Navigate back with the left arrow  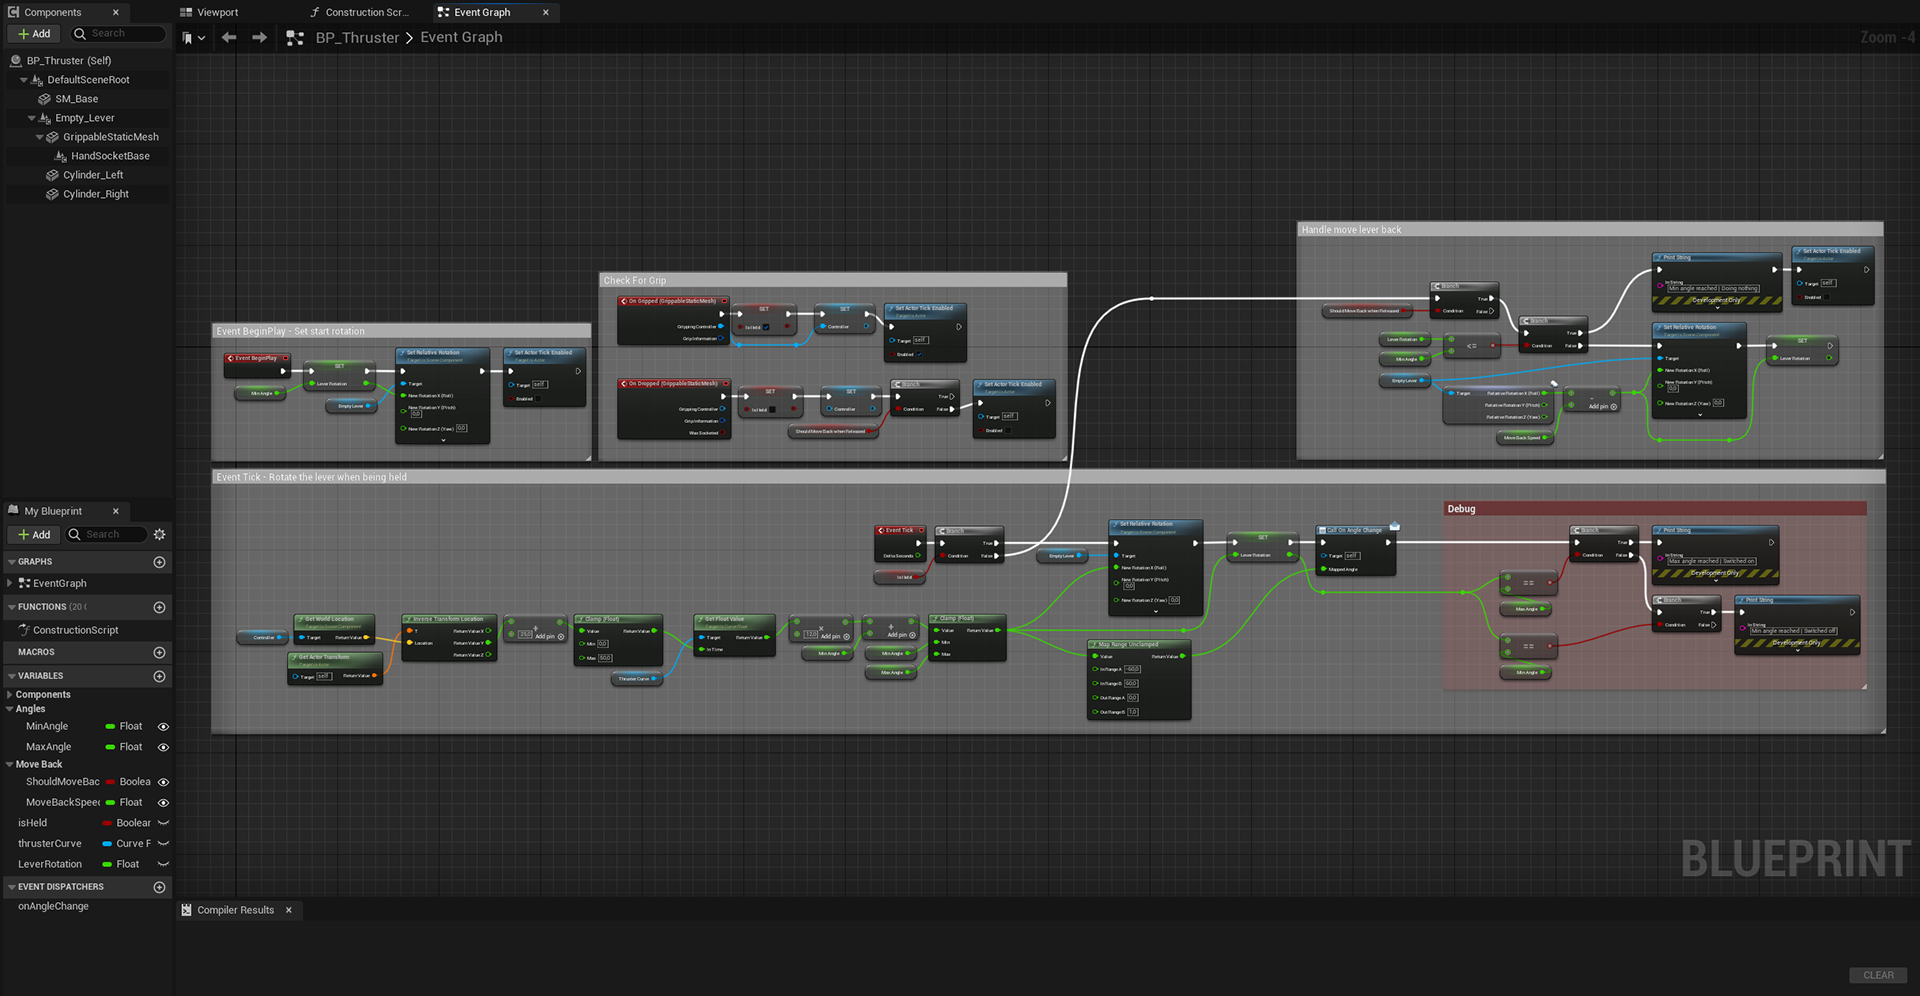229,37
